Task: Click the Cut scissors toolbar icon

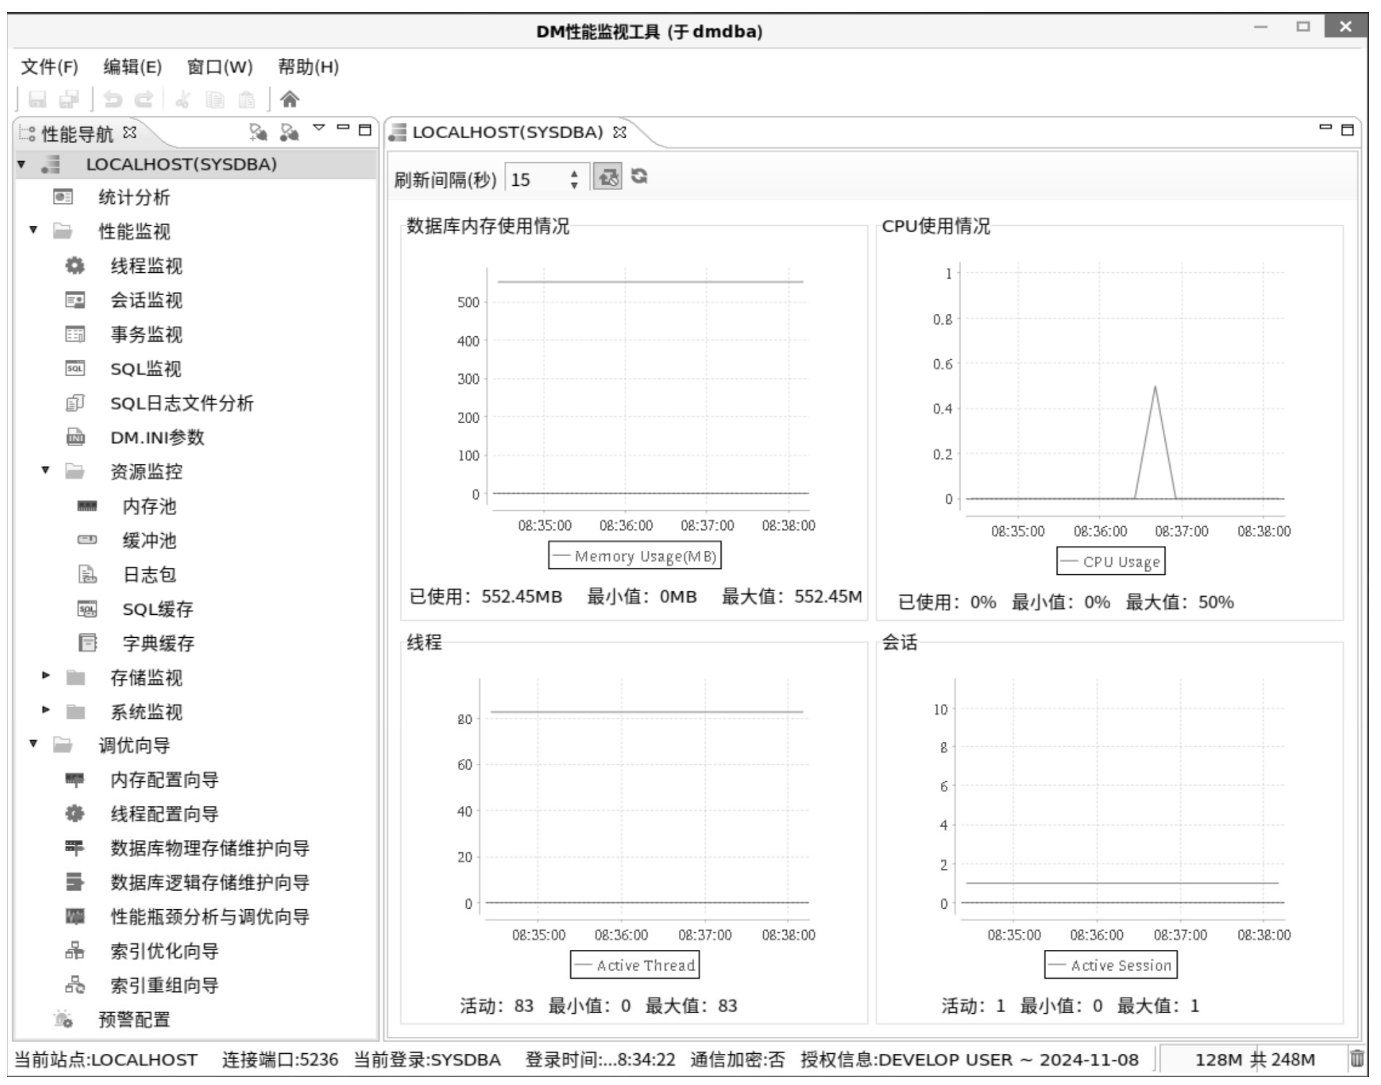Action: click(x=183, y=99)
